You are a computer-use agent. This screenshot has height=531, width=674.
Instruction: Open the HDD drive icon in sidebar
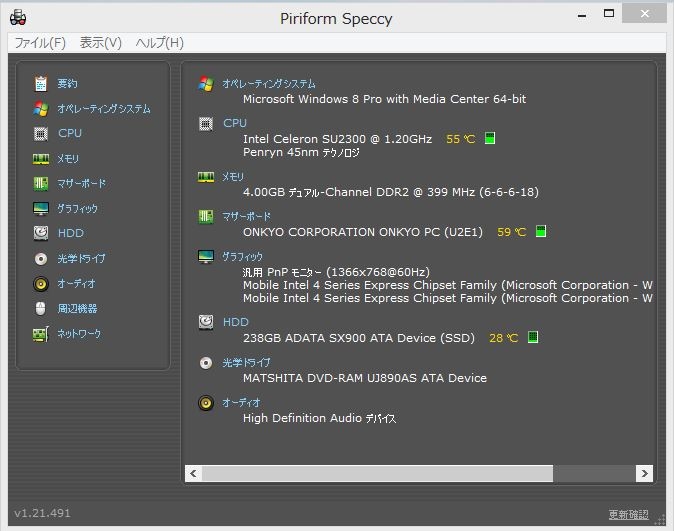coord(40,234)
